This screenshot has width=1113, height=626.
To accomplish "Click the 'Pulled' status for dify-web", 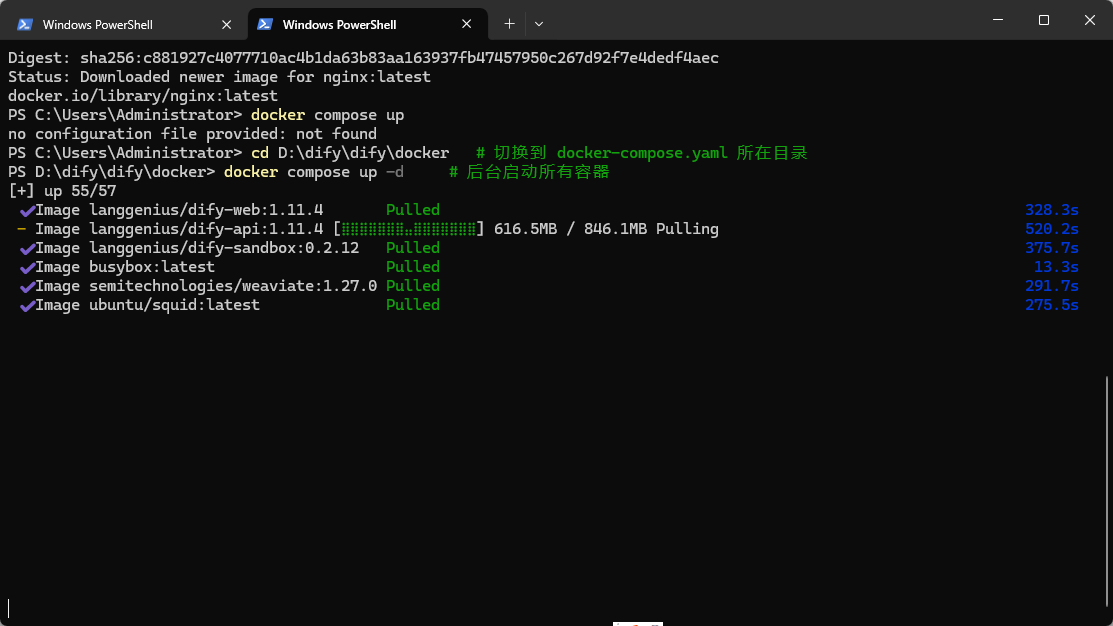I will 413,209.
